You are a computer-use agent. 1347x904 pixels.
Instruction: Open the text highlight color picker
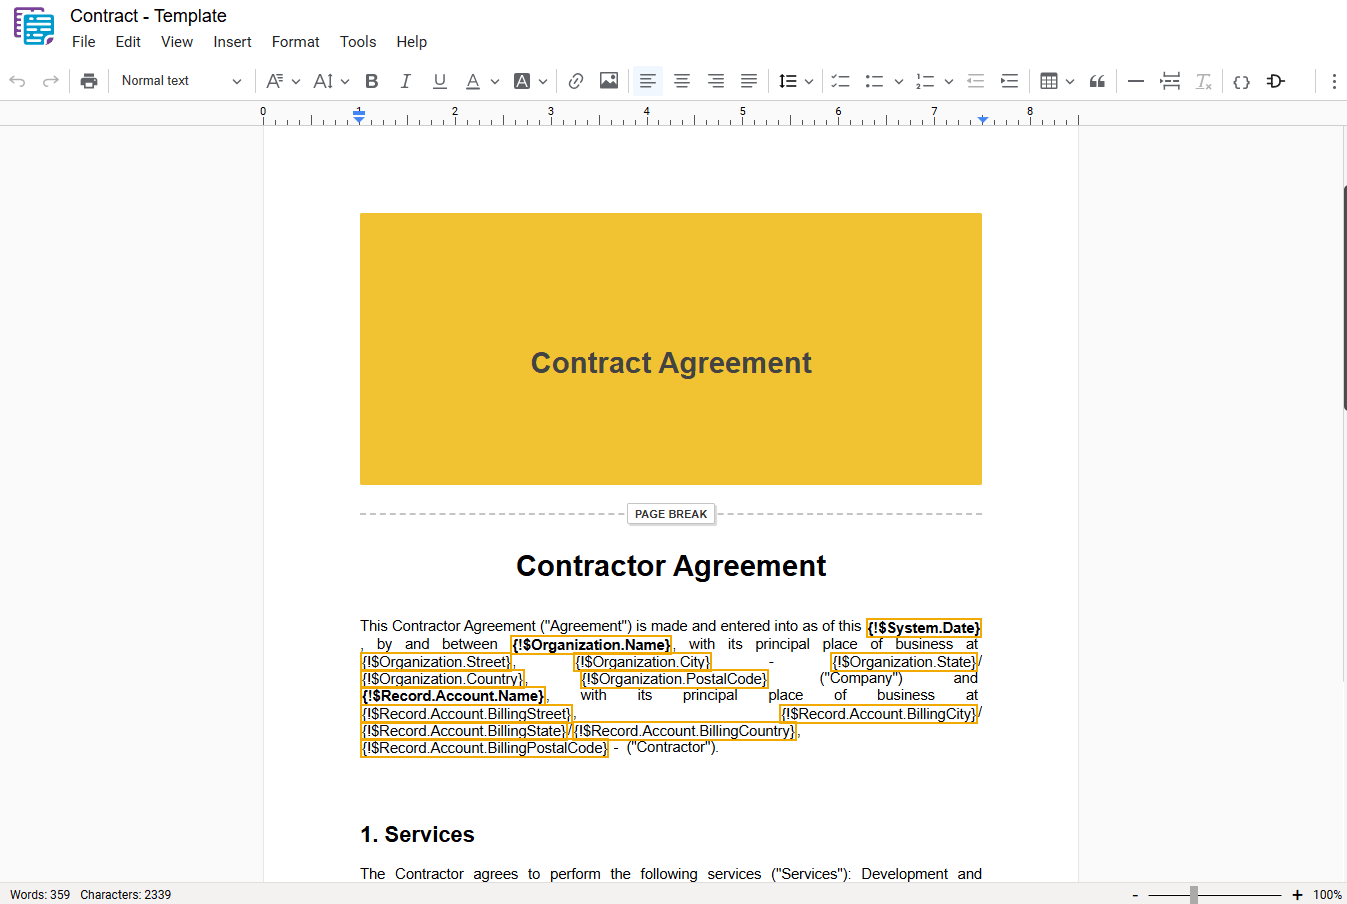tap(530, 81)
